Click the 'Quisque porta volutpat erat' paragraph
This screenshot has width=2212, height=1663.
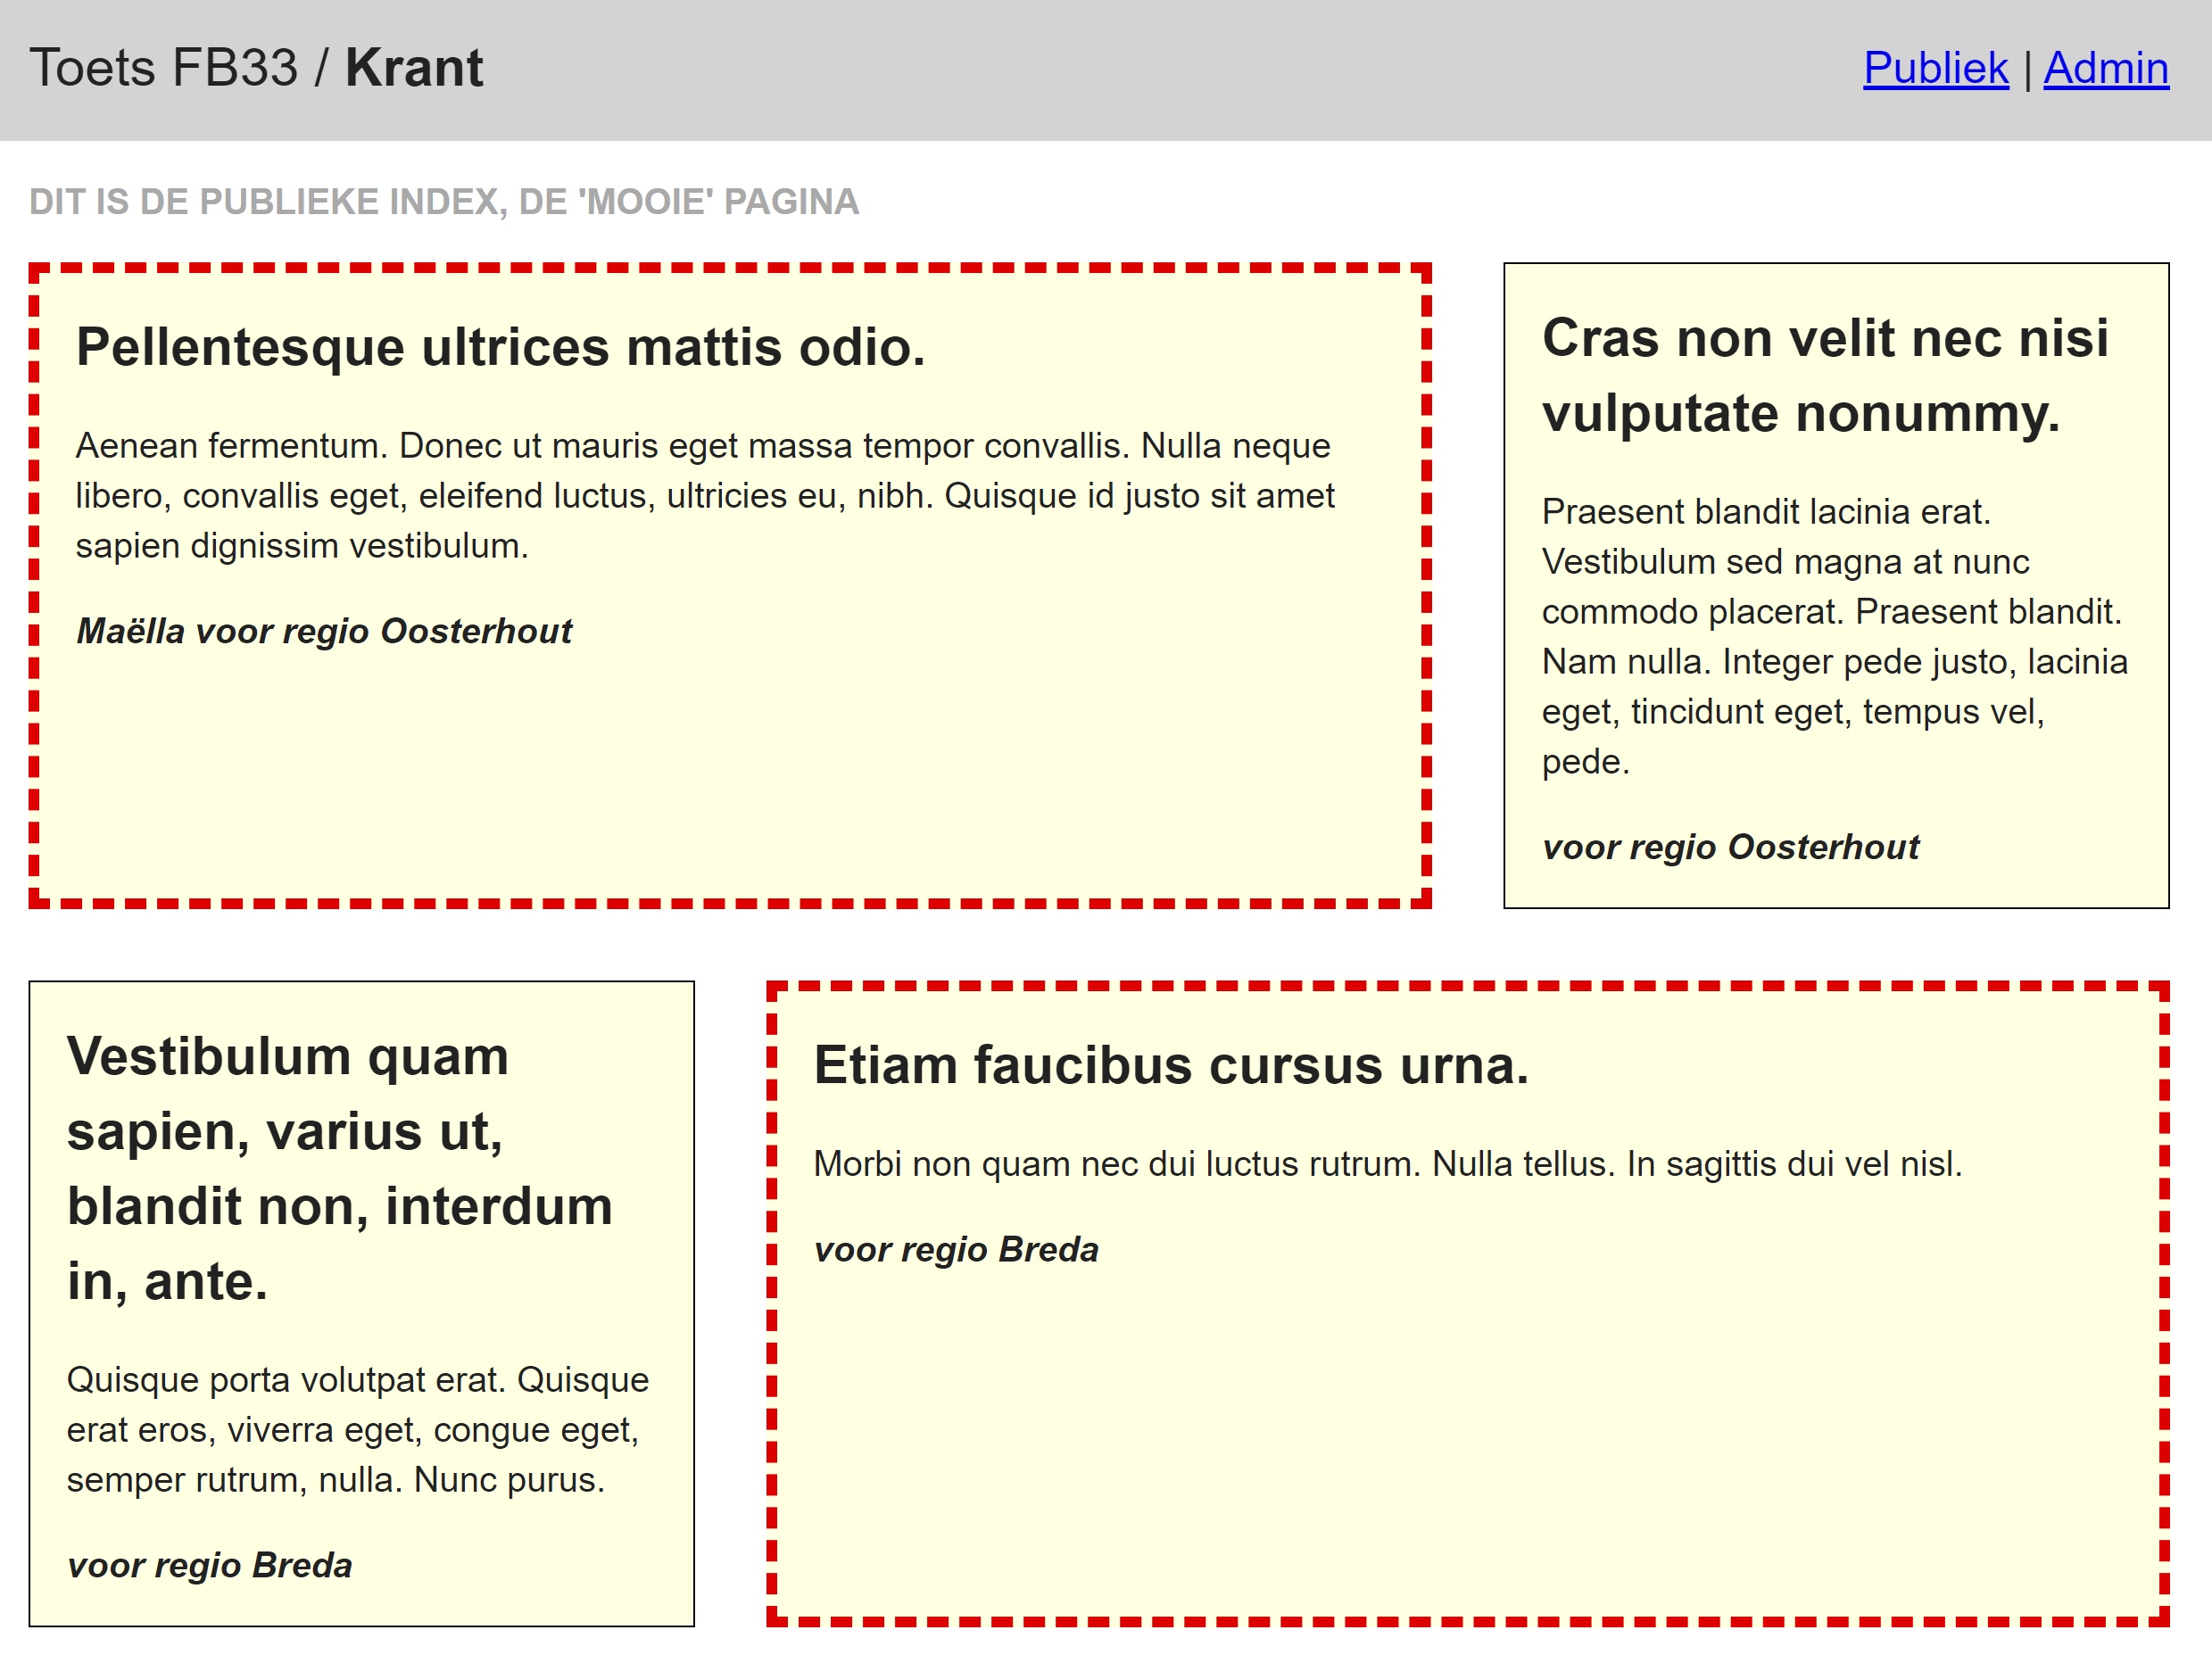tap(357, 1429)
